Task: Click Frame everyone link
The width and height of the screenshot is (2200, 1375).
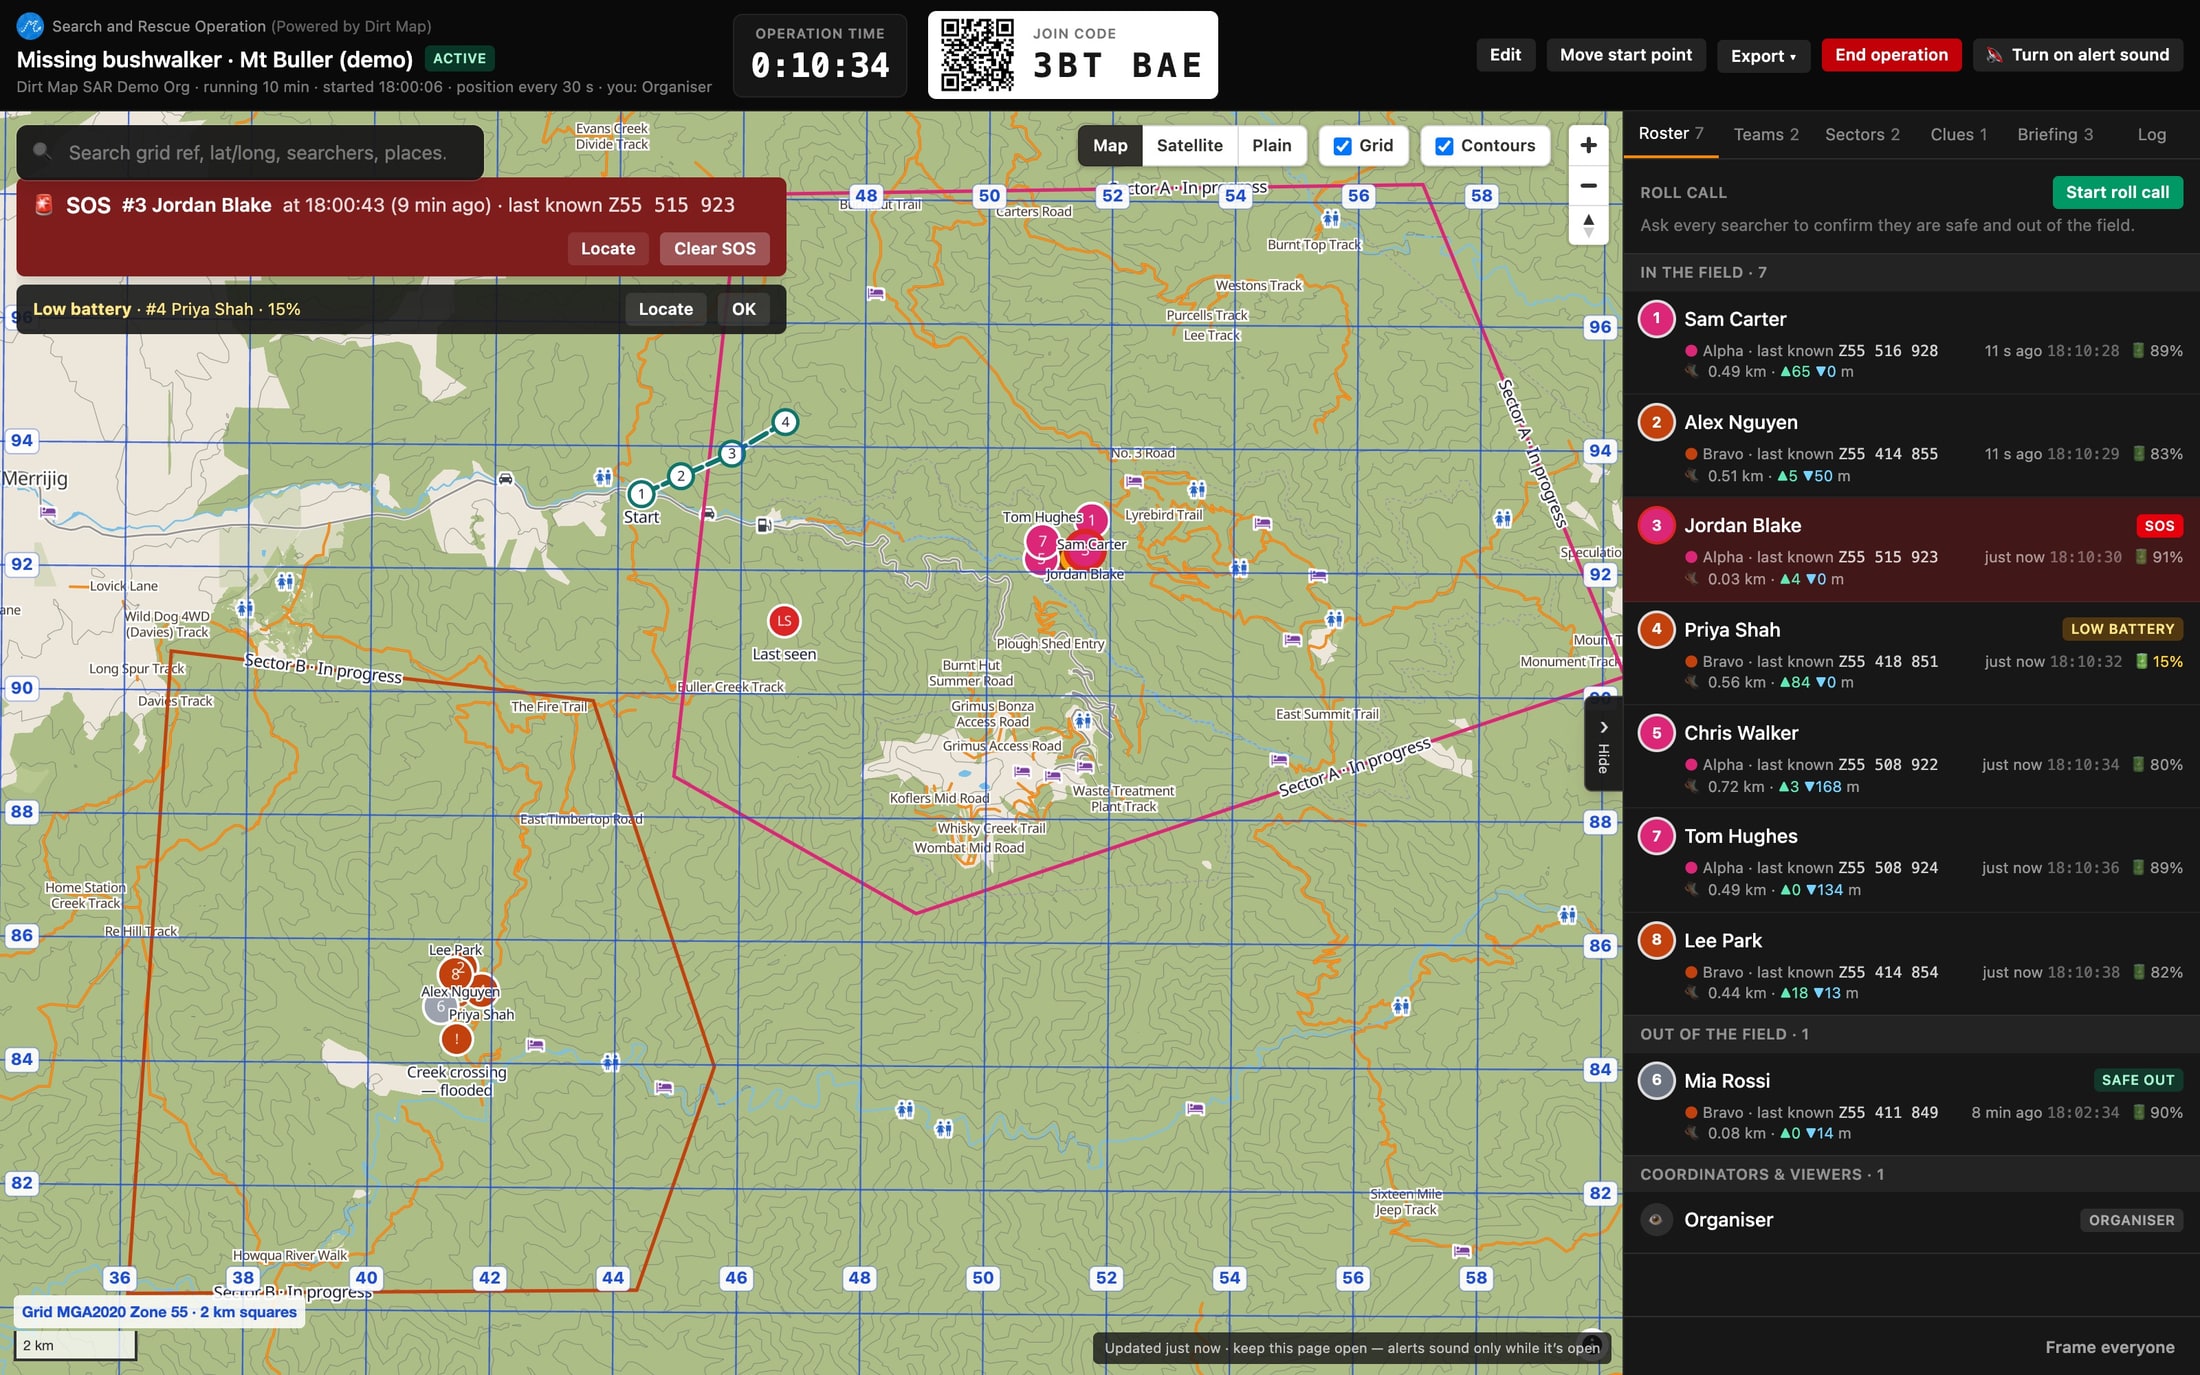Action: point(2109,1347)
